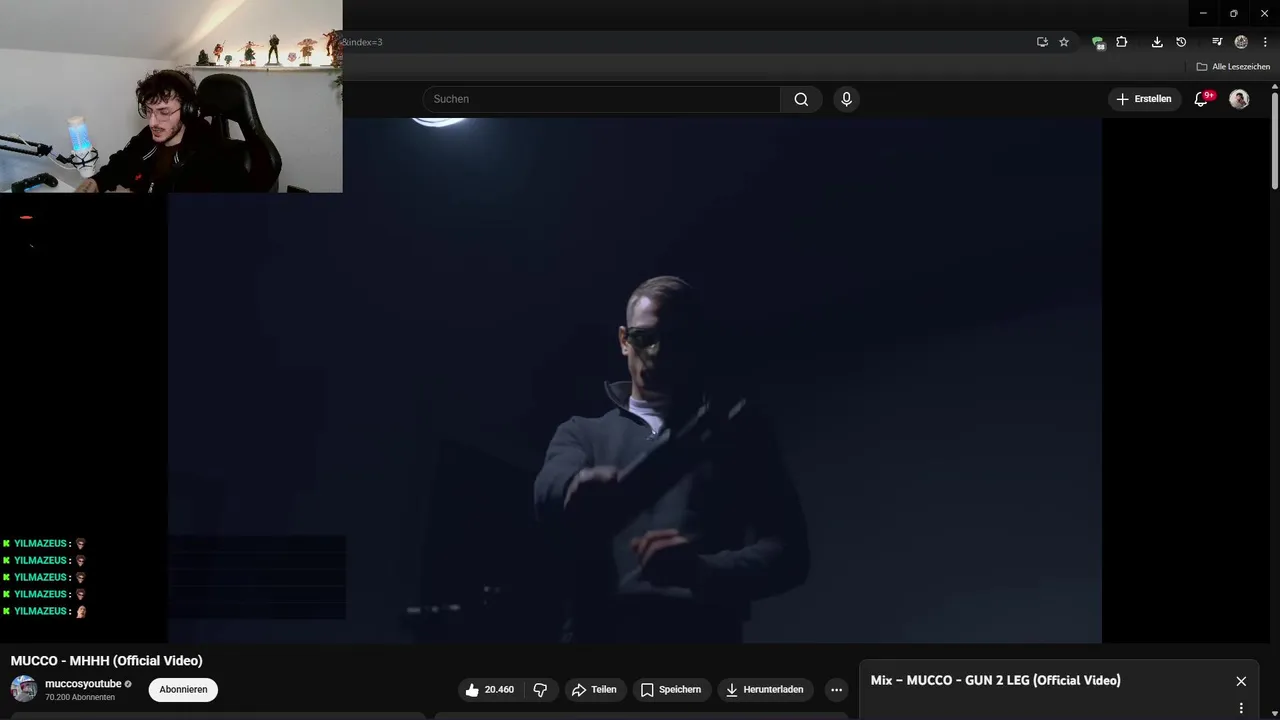The width and height of the screenshot is (1280, 720).
Task: Close the Mix playlist panel
Action: click(1241, 681)
